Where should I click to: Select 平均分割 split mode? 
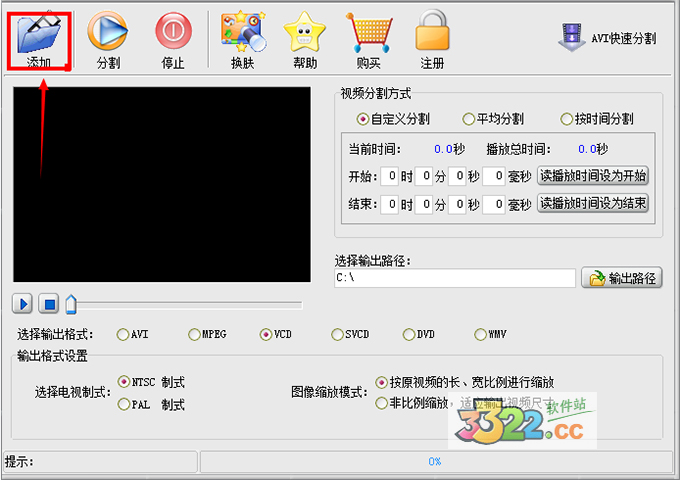(493, 119)
